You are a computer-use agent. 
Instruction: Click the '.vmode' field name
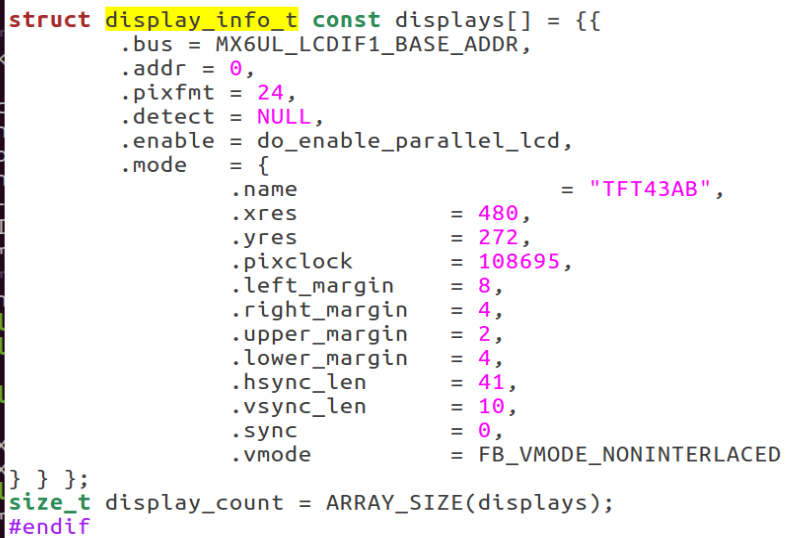click(271, 455)
